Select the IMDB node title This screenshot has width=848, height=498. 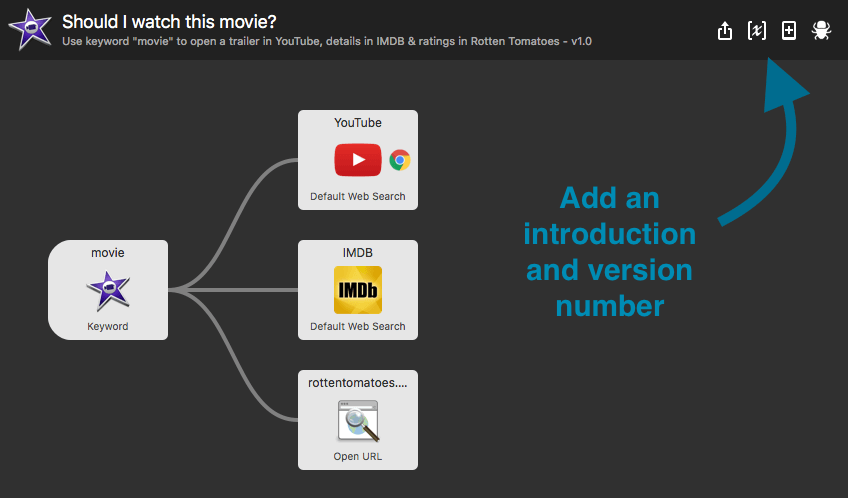tap(358, 253)
